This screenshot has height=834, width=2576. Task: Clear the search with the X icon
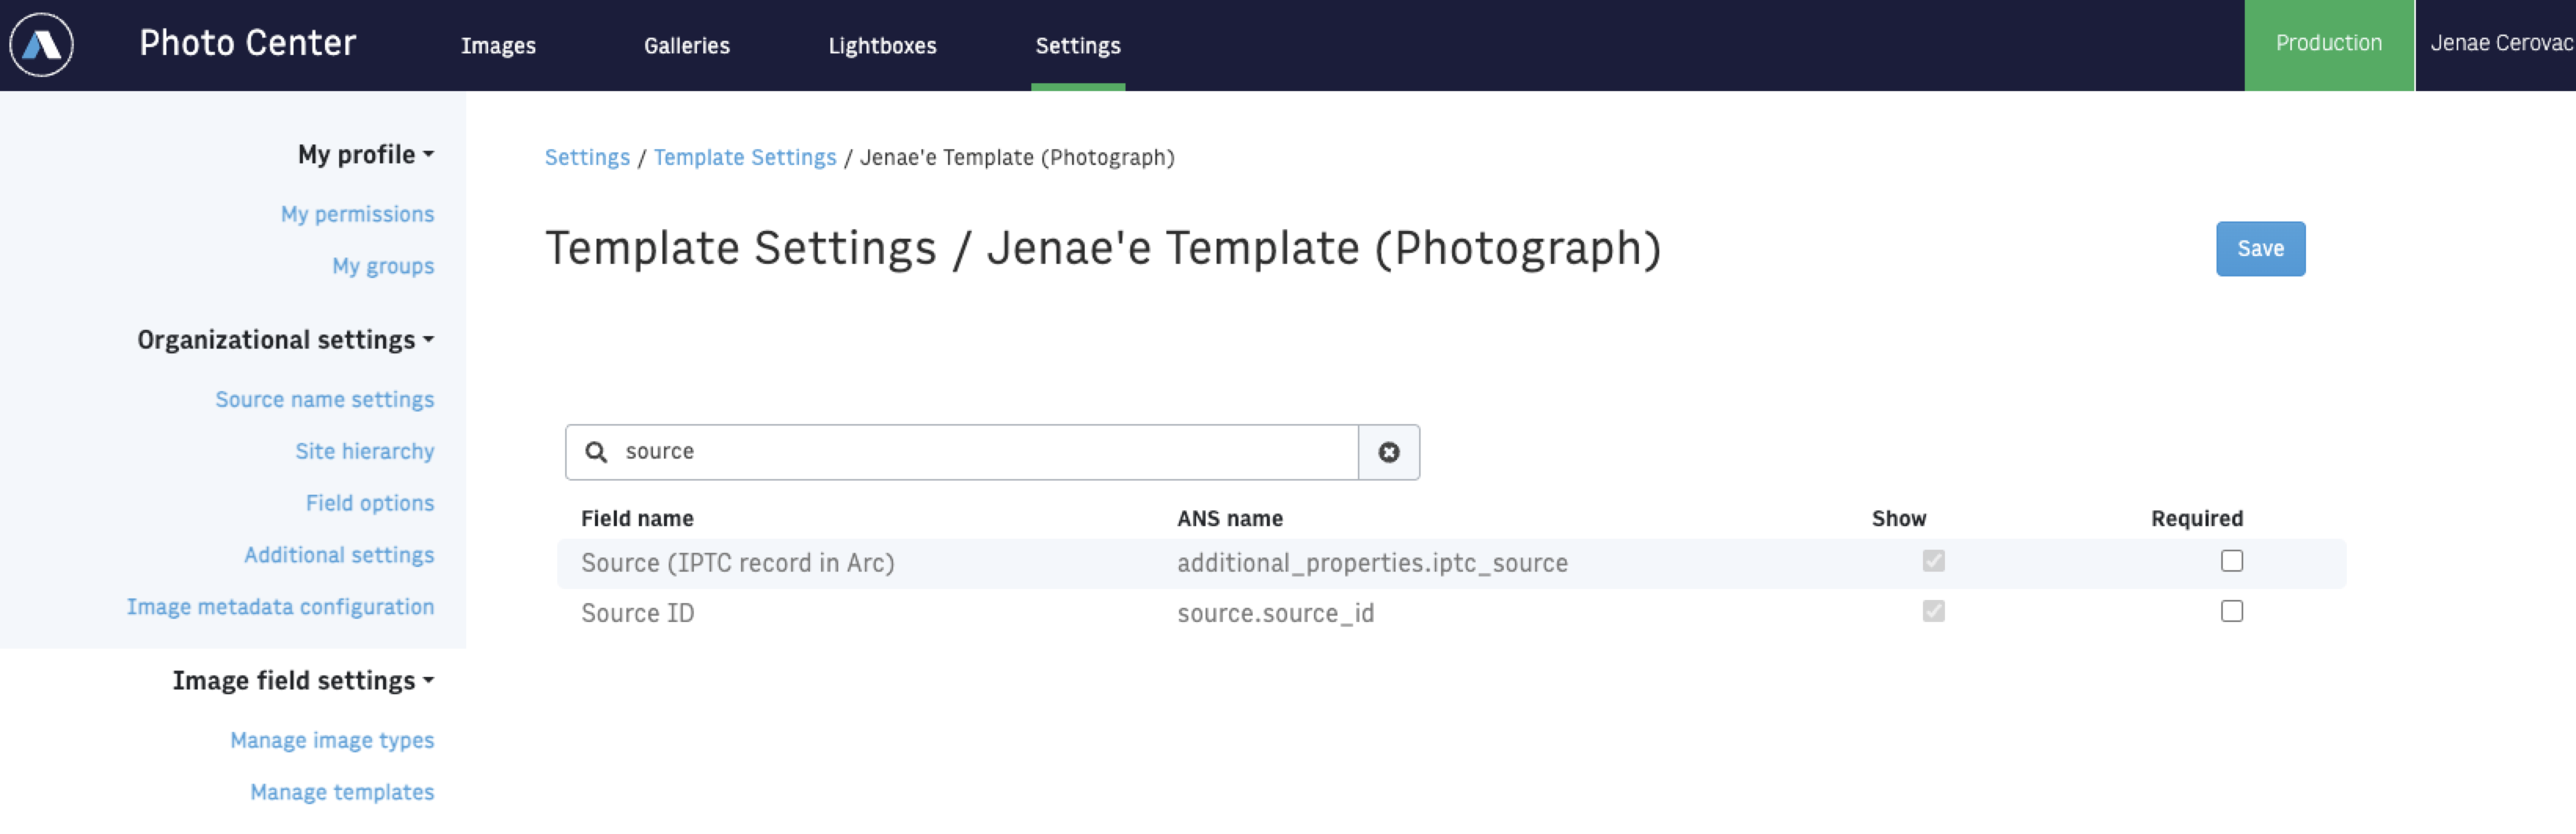pos(1388,452)
